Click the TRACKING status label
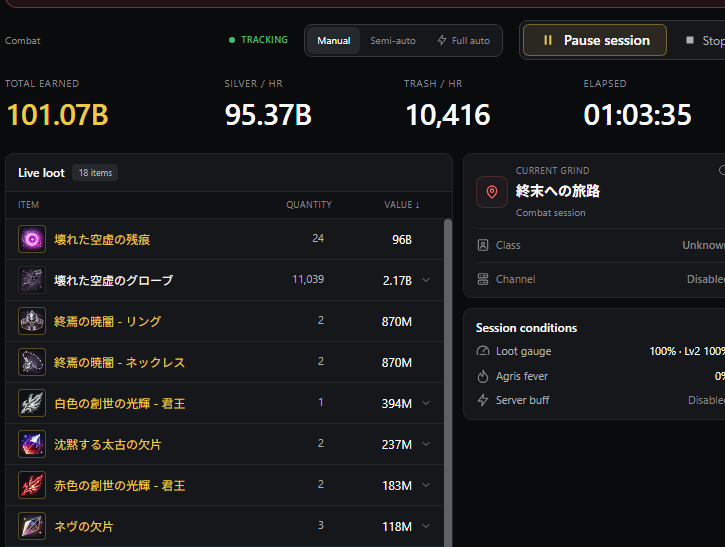This screenshot has width=725, height=547. coord(264,40)
